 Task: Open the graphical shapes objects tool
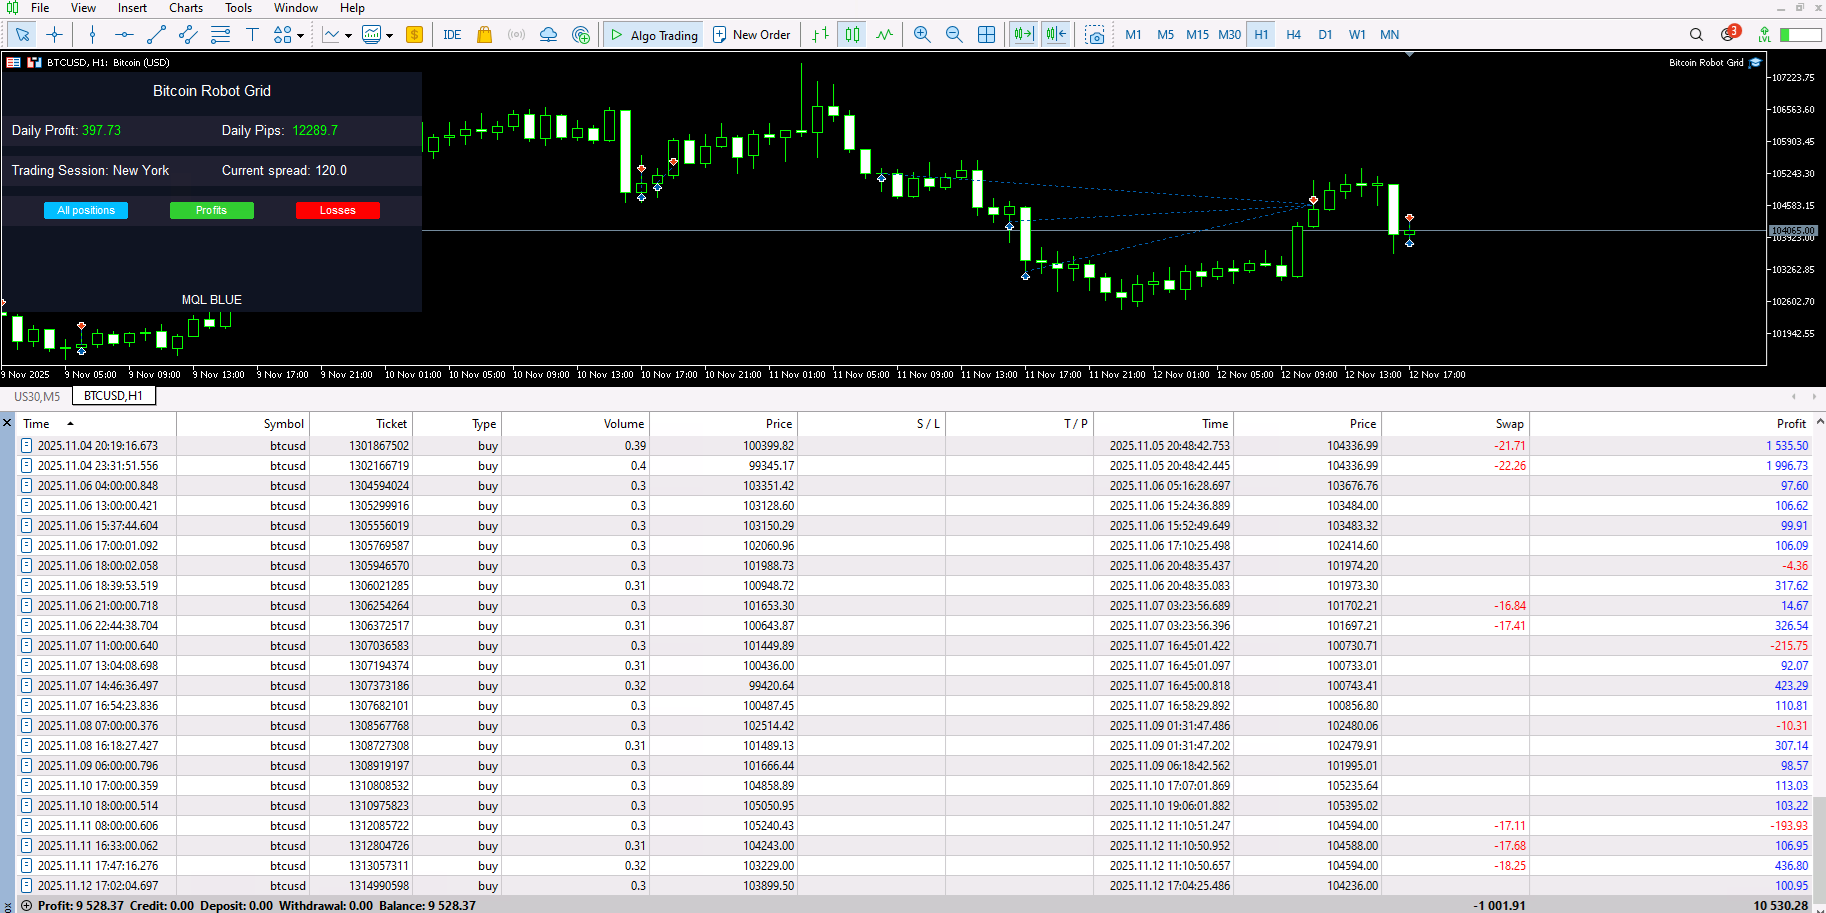pos(283,35)
